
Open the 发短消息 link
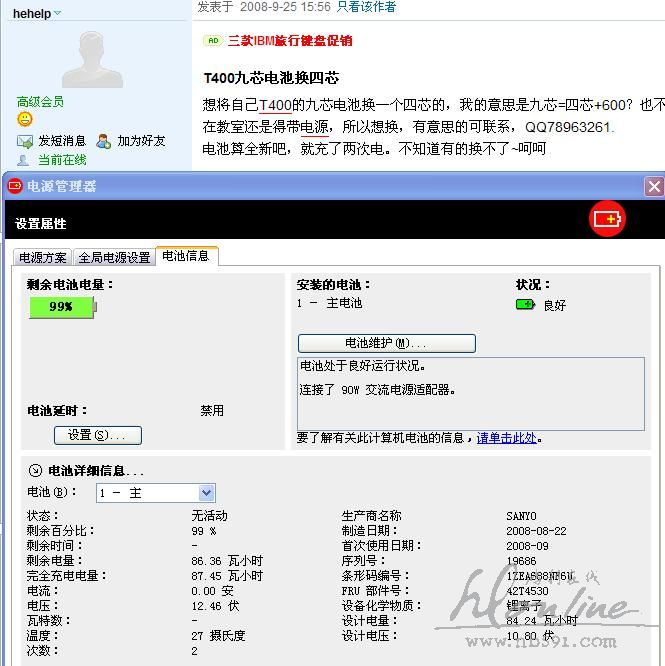(x=62, y=141)
